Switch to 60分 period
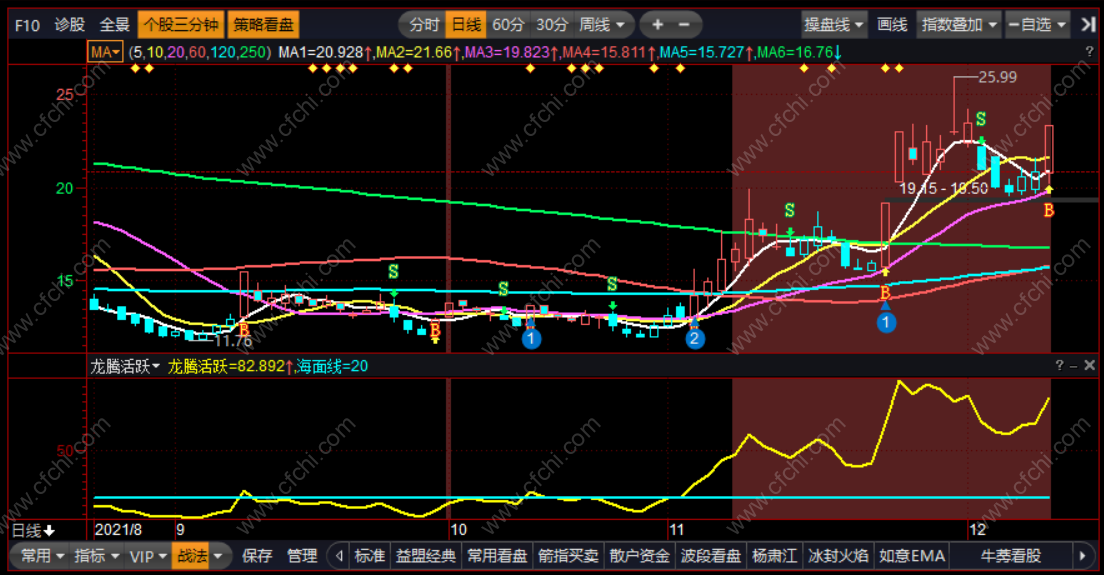 coord(508,25)
